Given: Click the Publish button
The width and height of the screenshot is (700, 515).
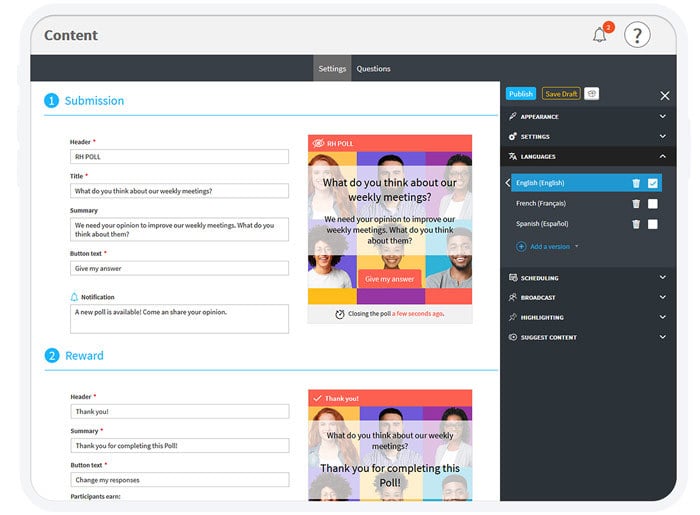Looking at the screenshot, I should click(x=521, y=94).
